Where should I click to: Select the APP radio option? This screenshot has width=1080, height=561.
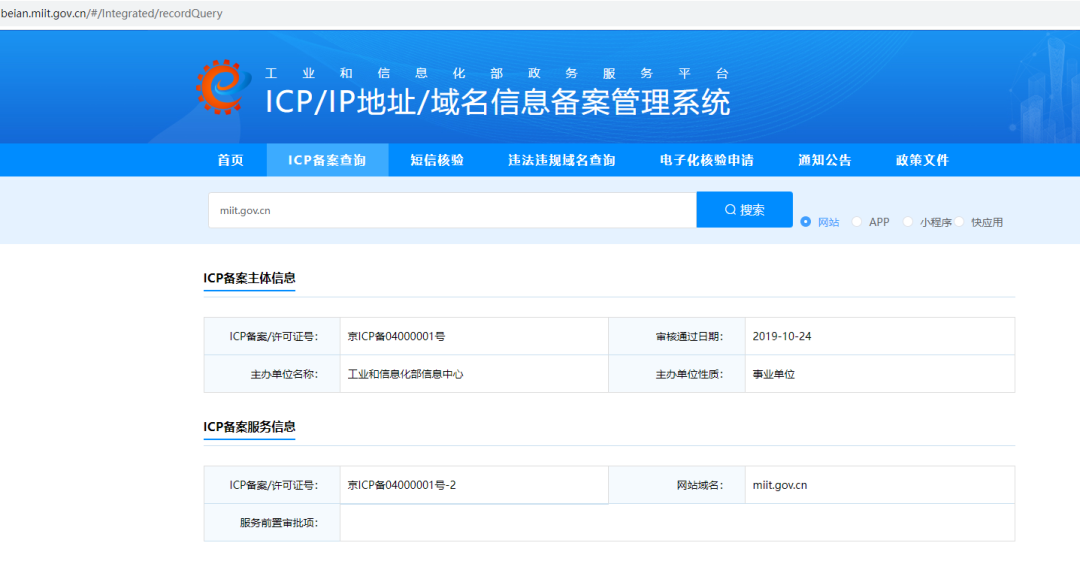(x=856, y=221)
